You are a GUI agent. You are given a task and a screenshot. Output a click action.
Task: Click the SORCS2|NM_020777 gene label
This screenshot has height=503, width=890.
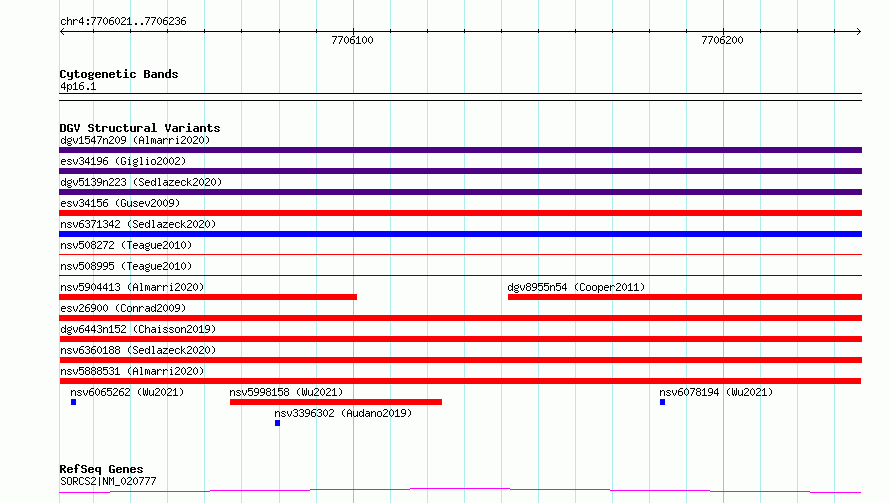click(x=108, y=481)
